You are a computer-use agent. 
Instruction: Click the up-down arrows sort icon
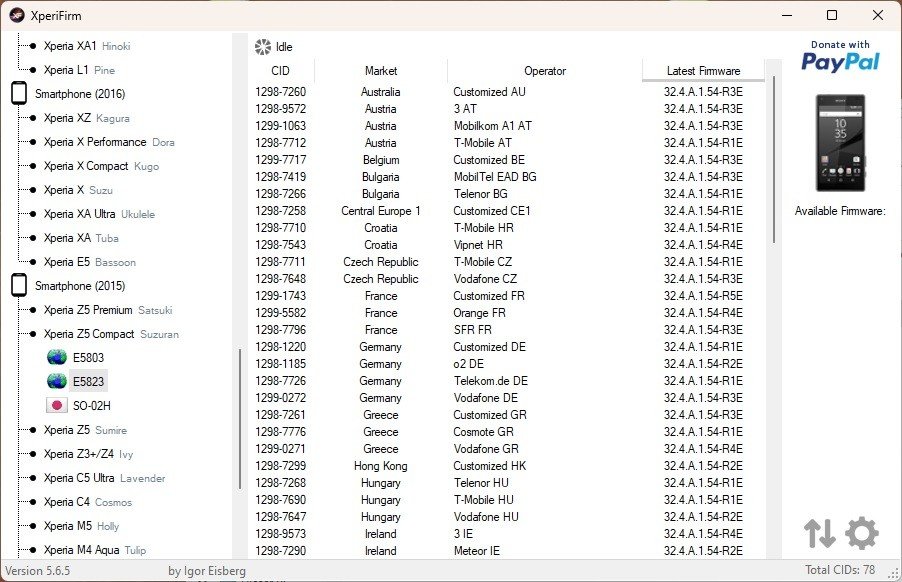pos(819,533)
